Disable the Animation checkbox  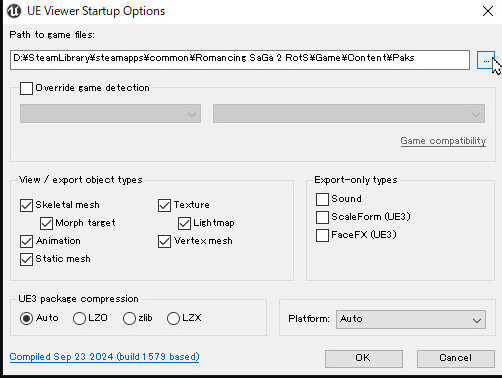[x=26, y=241]
